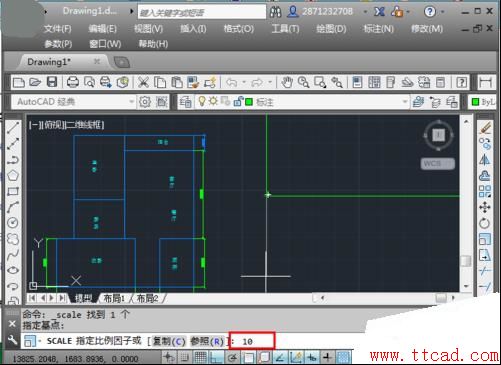501x365 pixels.
Task: Open the WCS coordinate system dropdown
Action: click(x=438, y=163)
